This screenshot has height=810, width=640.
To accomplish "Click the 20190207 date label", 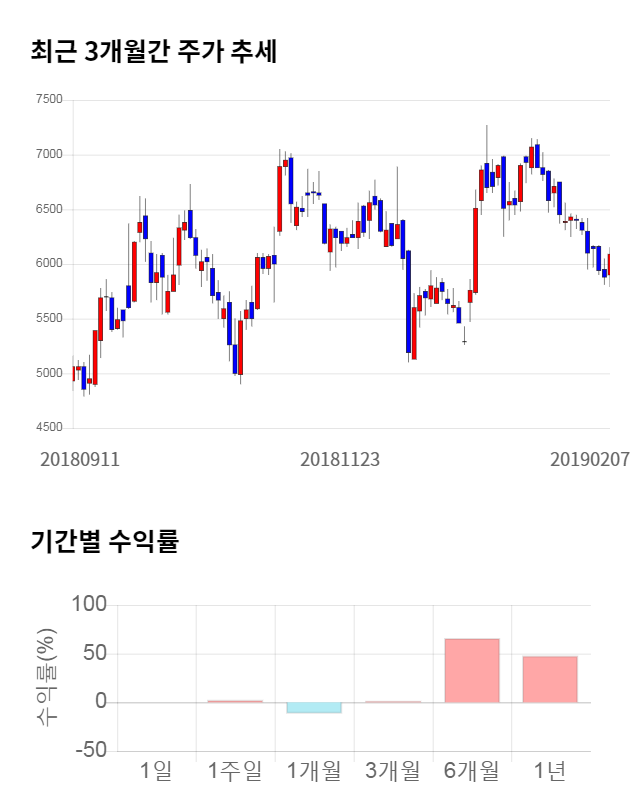I will (590, 459).
